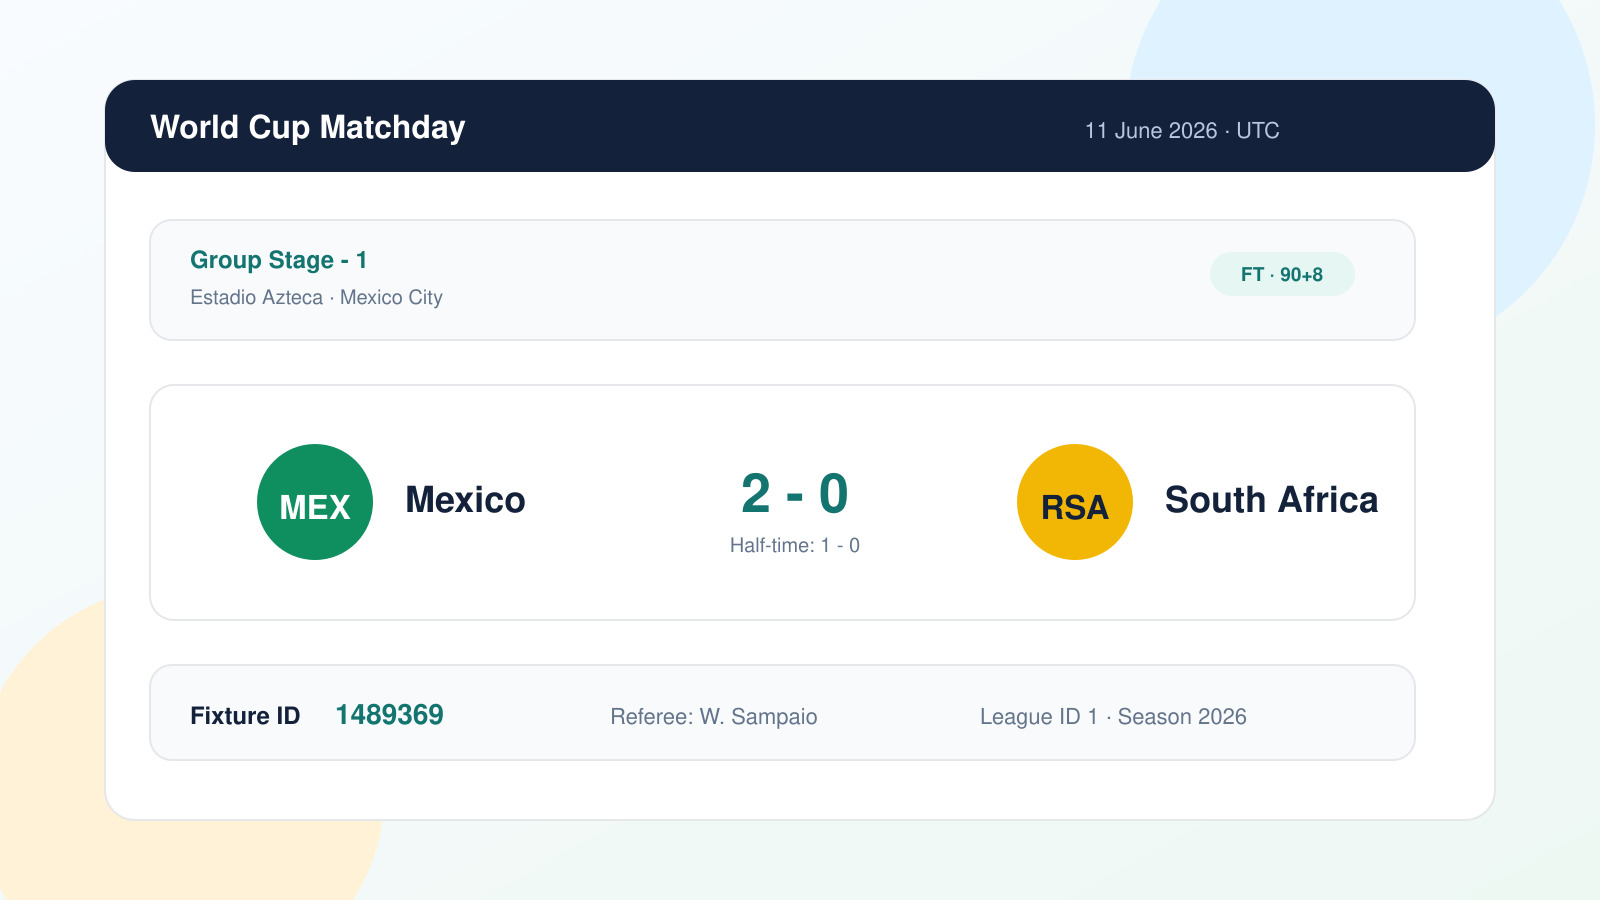Viewport: 1600px width, 900px height.
Task: Click the green MEX team badge
Action: [315, 502]
